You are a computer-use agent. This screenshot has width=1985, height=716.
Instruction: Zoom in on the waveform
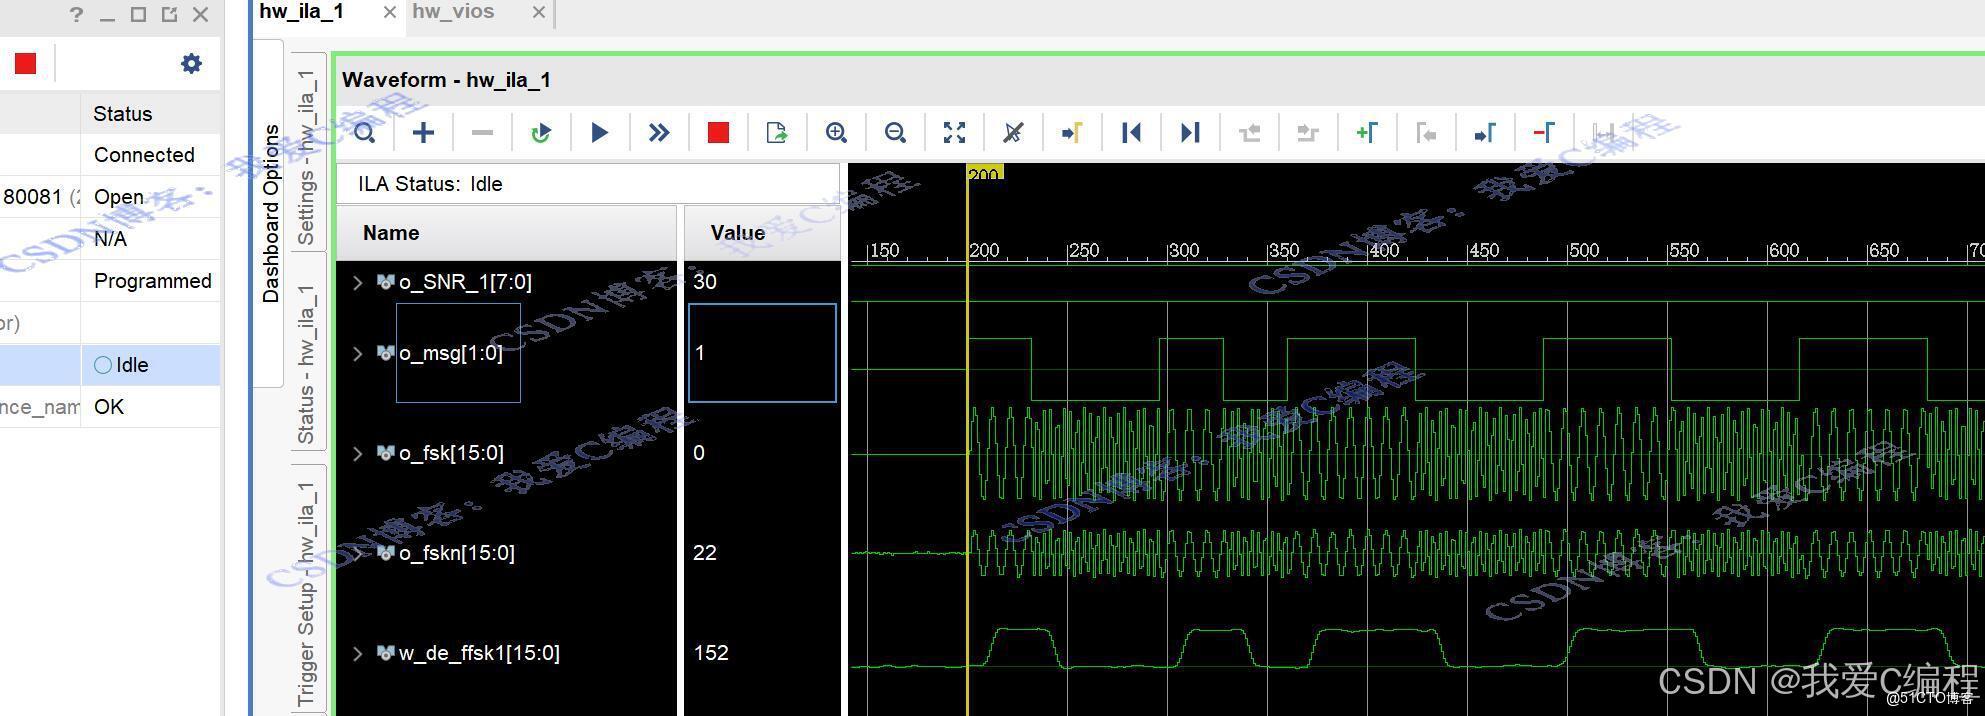click(x=836, y=133)
